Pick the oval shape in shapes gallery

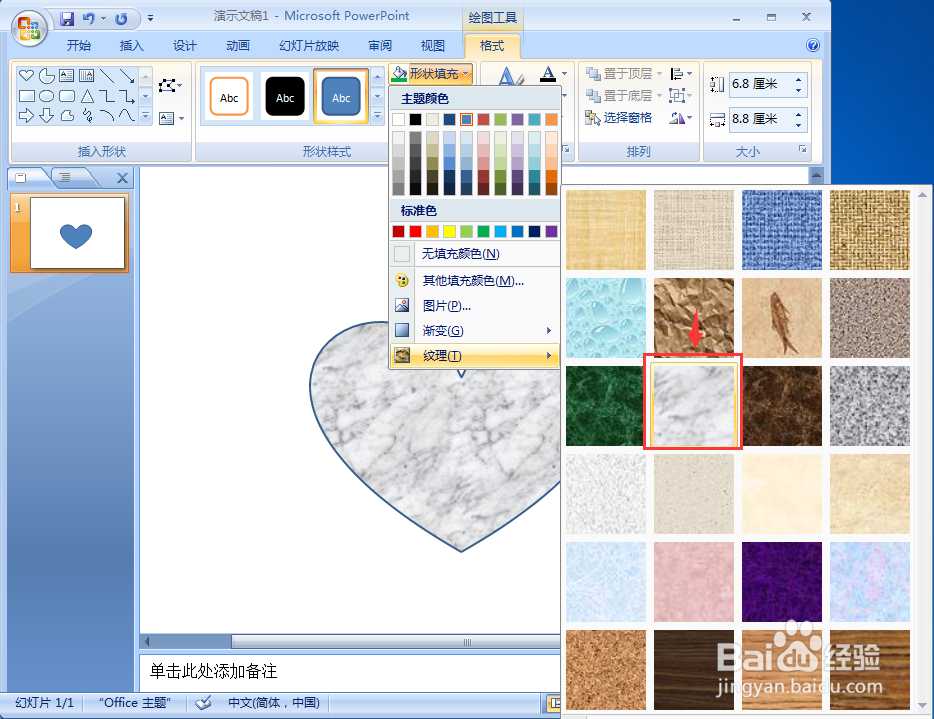tap(46, 96)
